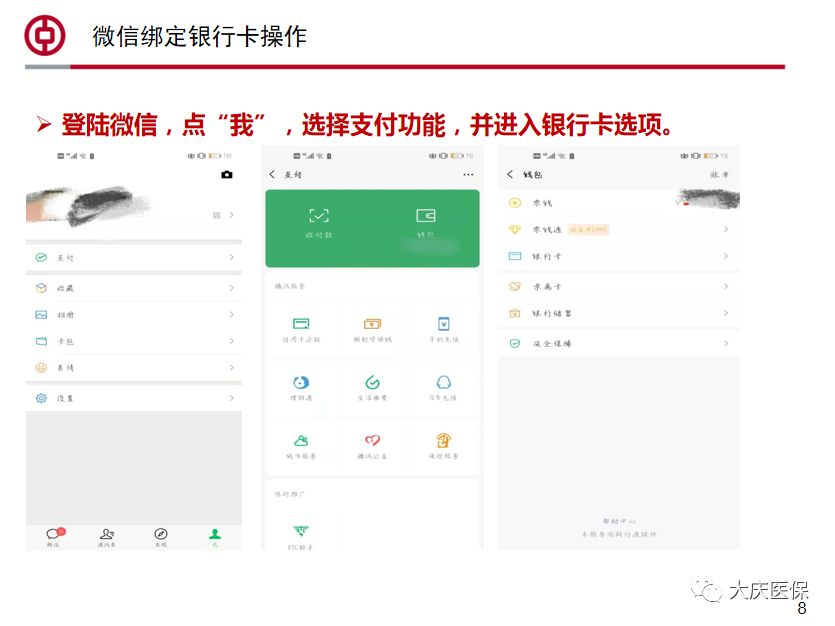Tap the wallet footer link below 帮助中心
Image resolution: width=835 pixels, height=626 pixels.
pyautogui.click(x=619, y=534)
